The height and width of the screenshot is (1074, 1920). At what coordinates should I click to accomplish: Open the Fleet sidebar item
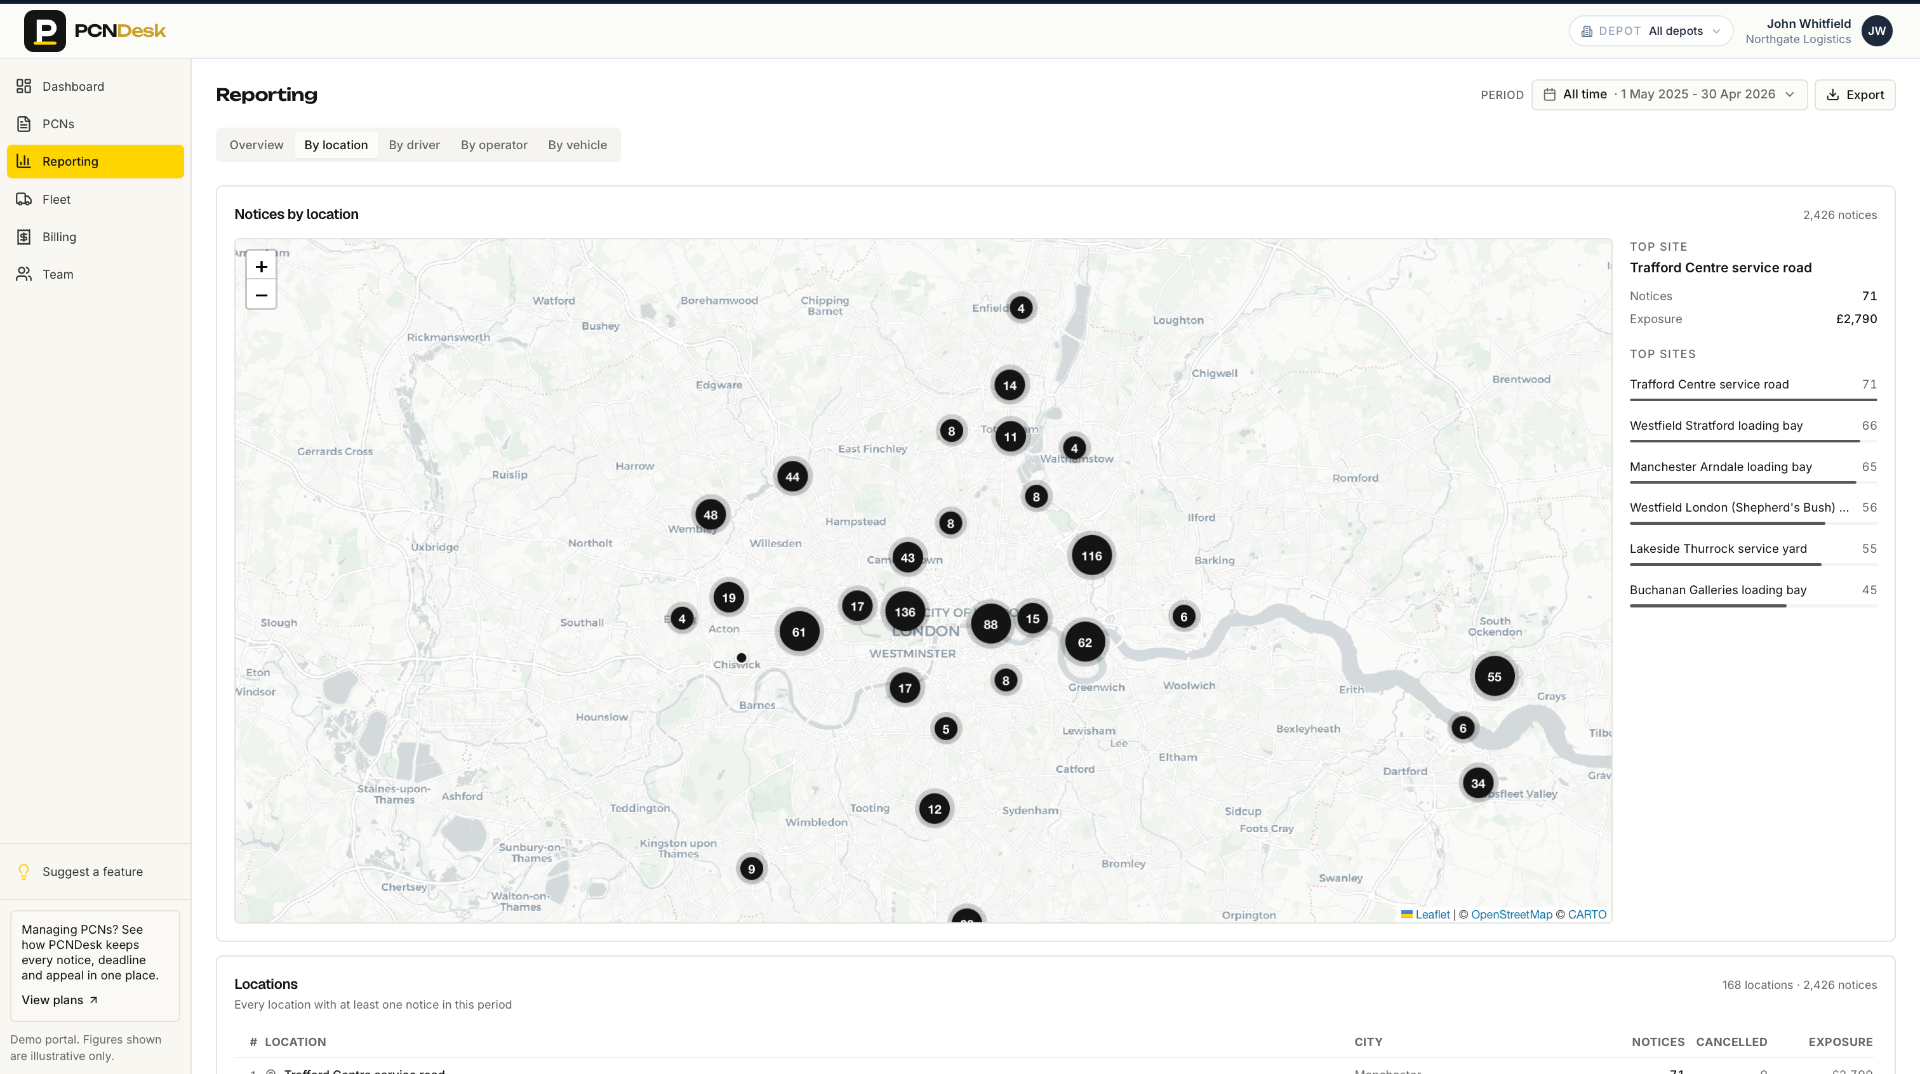[95, 199]
